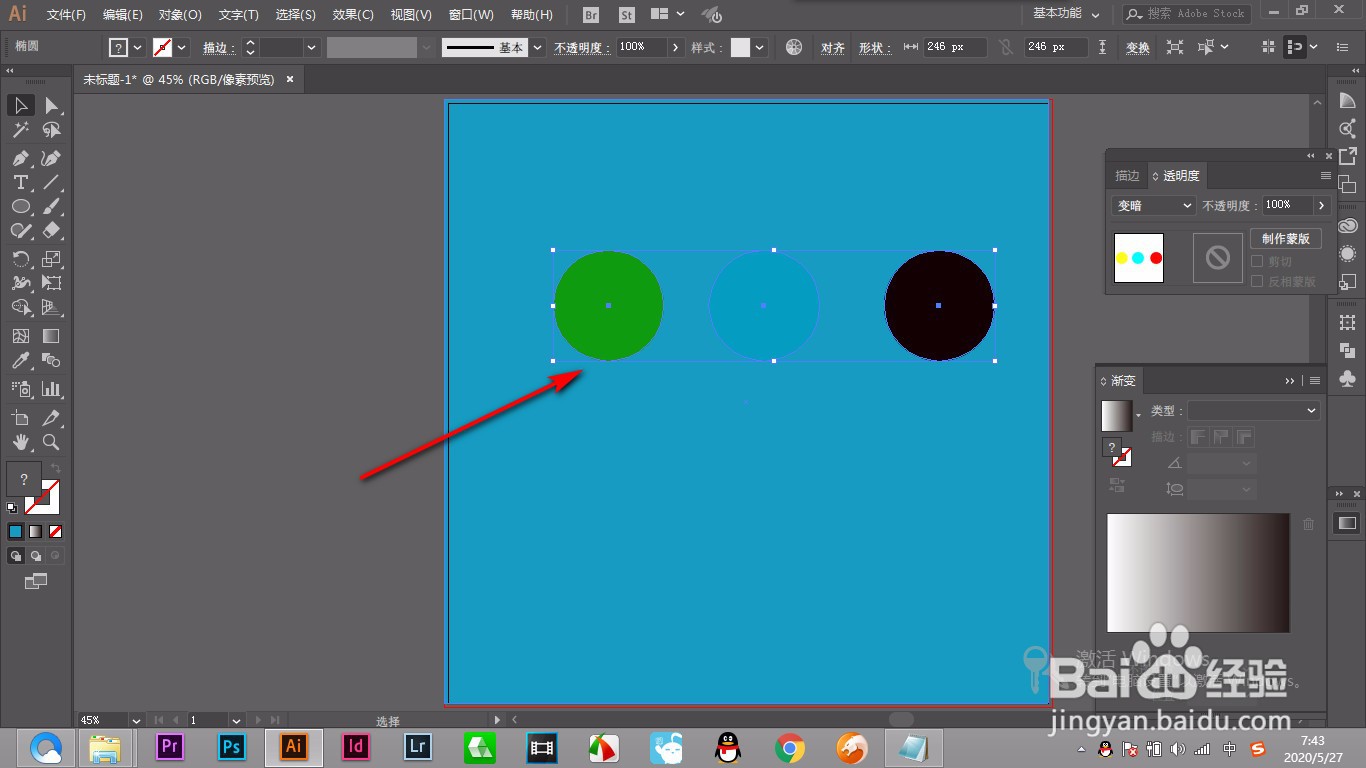Image resolution: width=1366 pixels, height=768 pixels.
Task: Reset to default fill and stroke
Action: (12, 508)
